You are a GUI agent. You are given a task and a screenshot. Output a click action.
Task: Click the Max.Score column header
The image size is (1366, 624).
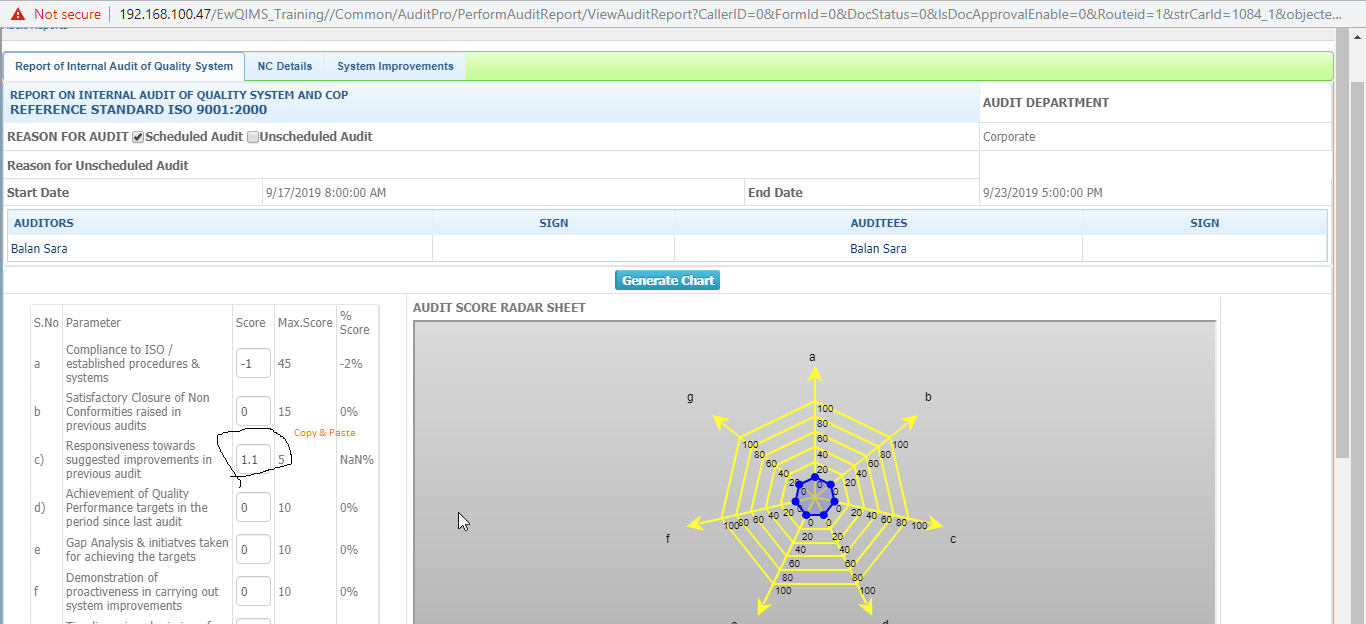[x=305, y=323]
